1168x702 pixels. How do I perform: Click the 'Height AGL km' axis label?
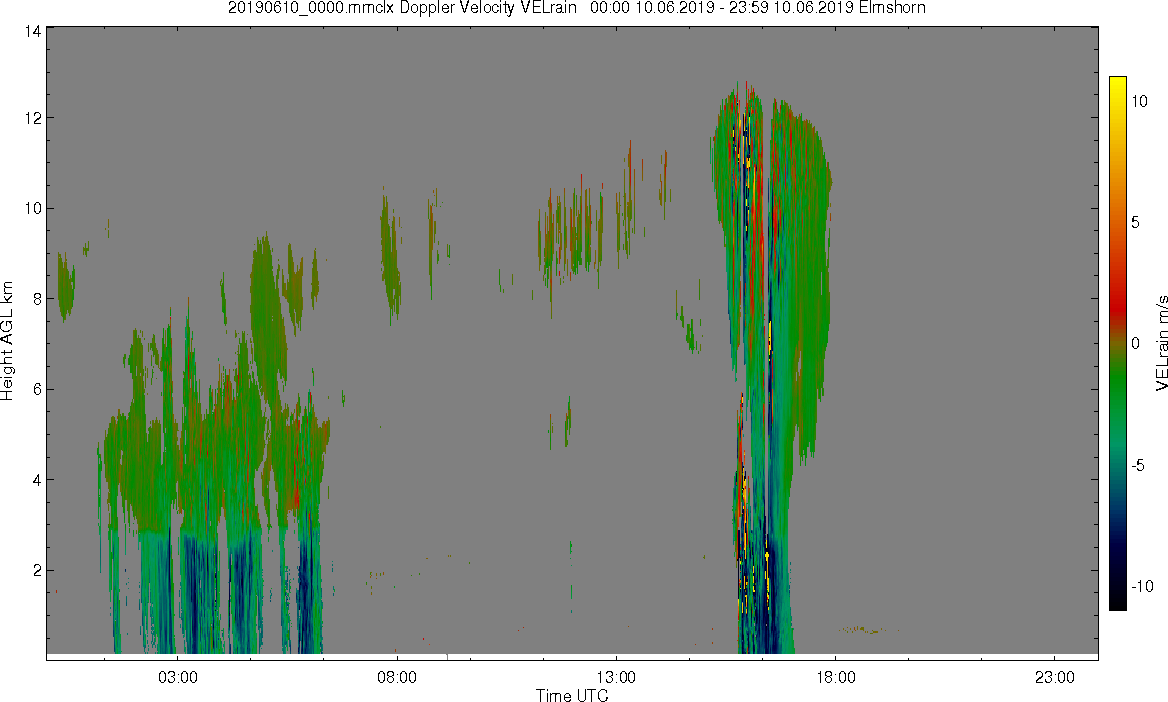7,341
